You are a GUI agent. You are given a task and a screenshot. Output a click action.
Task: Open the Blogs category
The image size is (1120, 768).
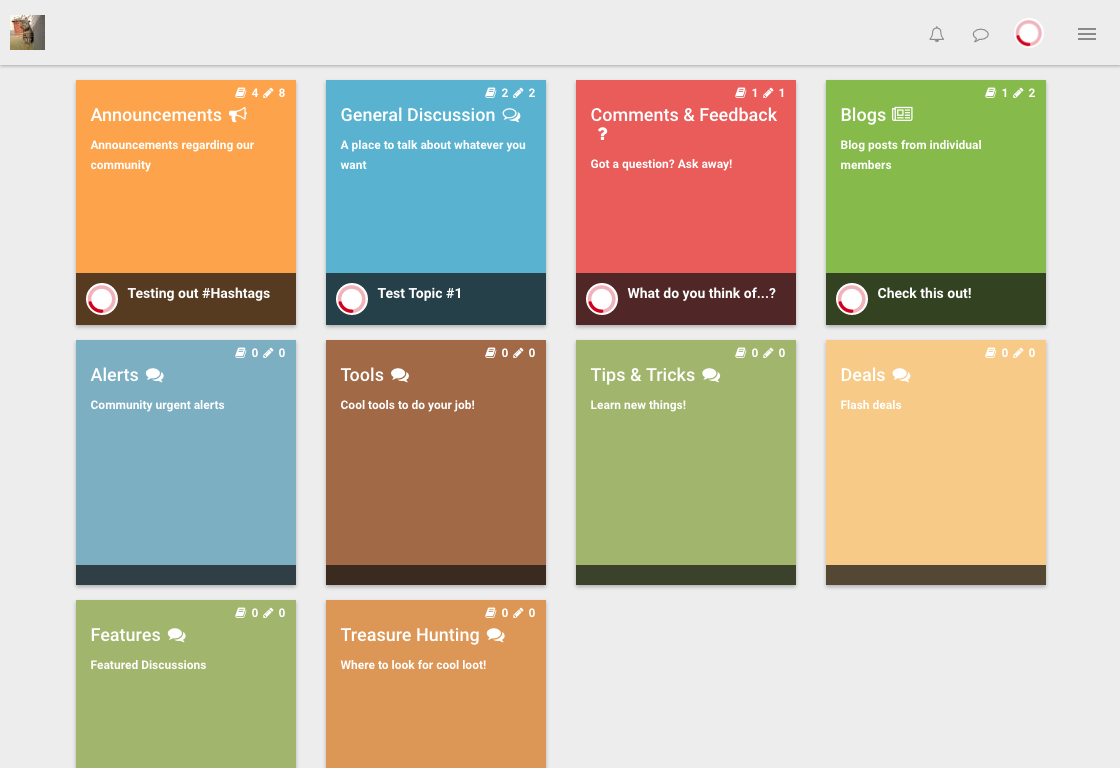pos(863,115)
